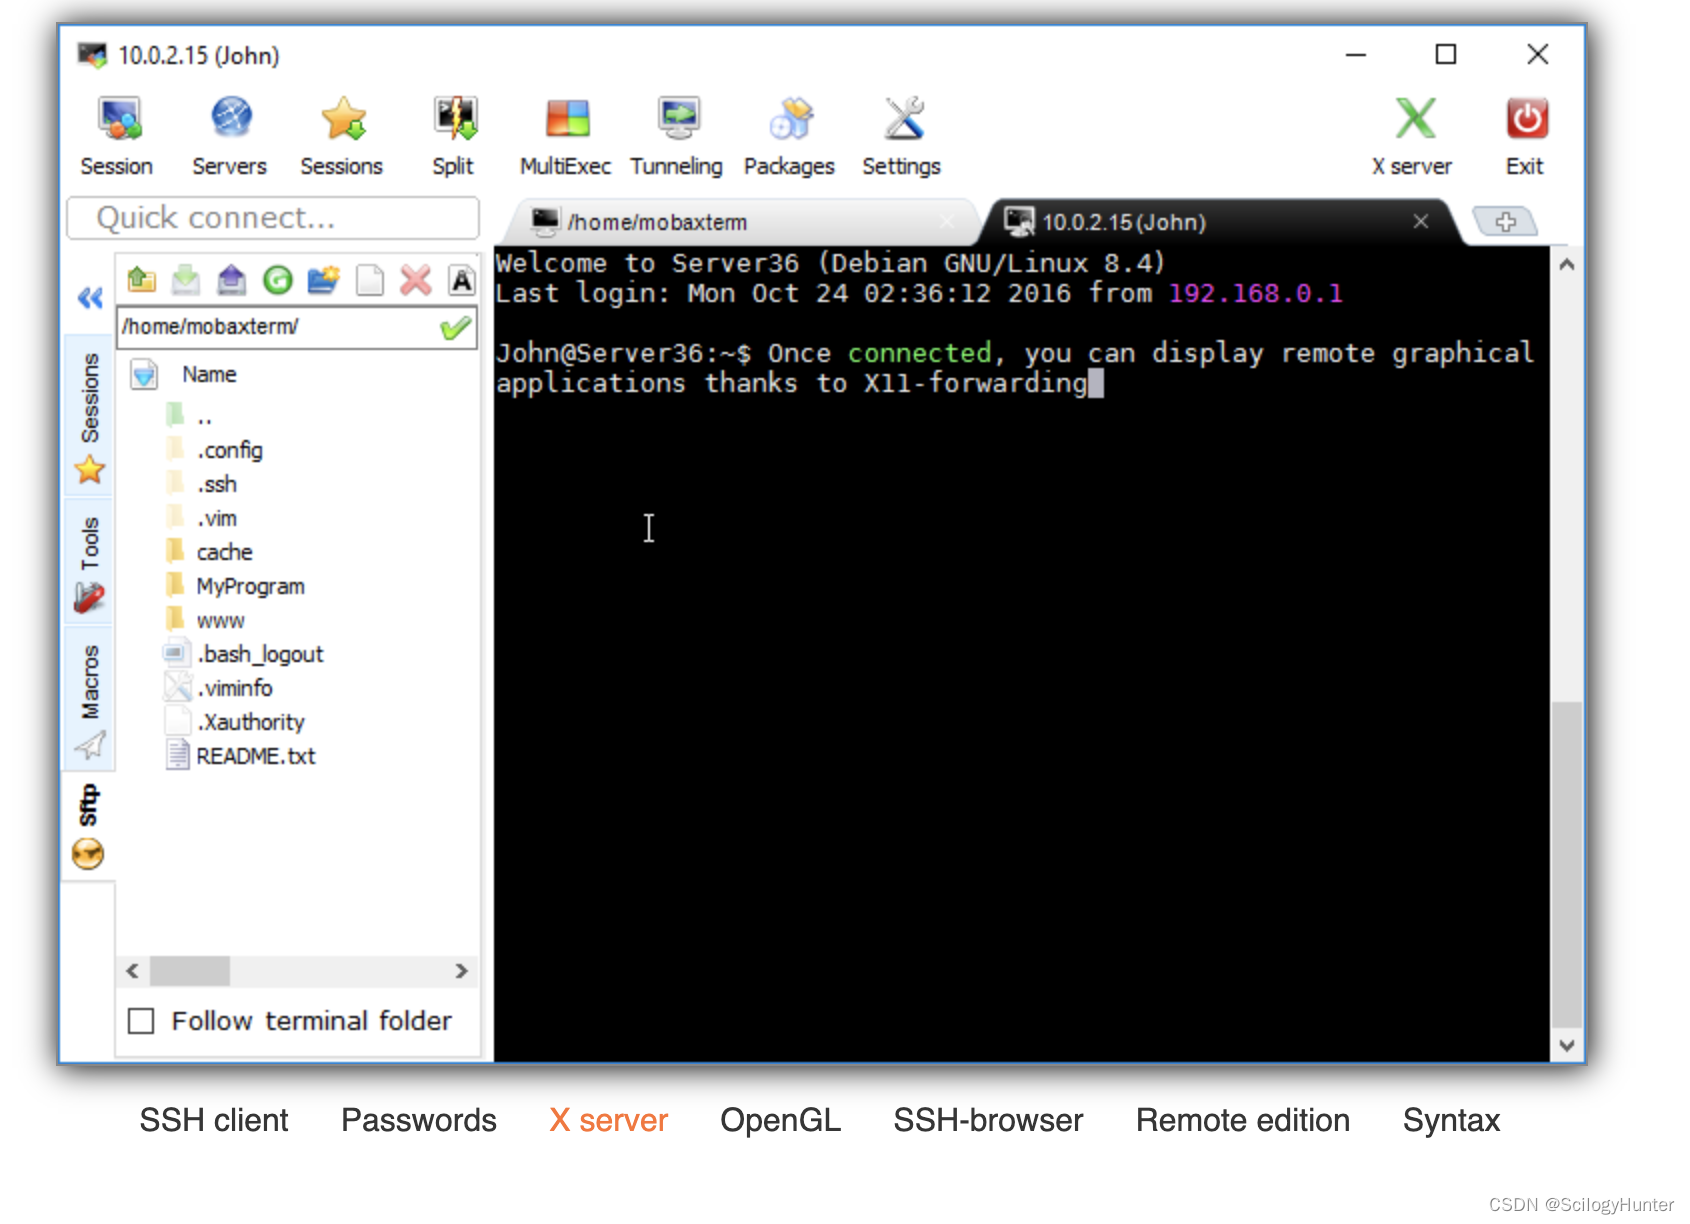Open the Syntax feature link
The height and width of the screenshot is (1224, 1690).
1451,1120
